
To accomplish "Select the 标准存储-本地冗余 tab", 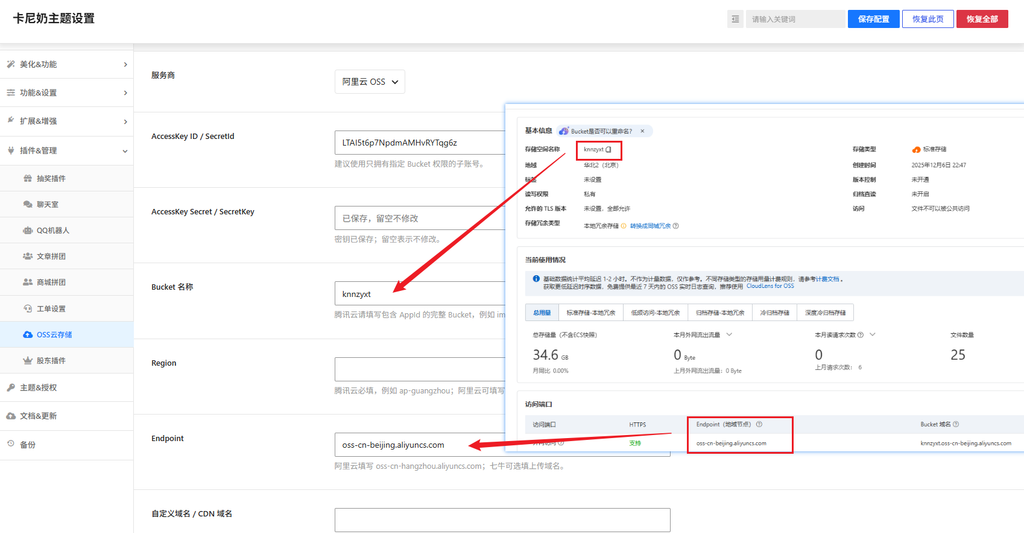I will tap(591, 313).
